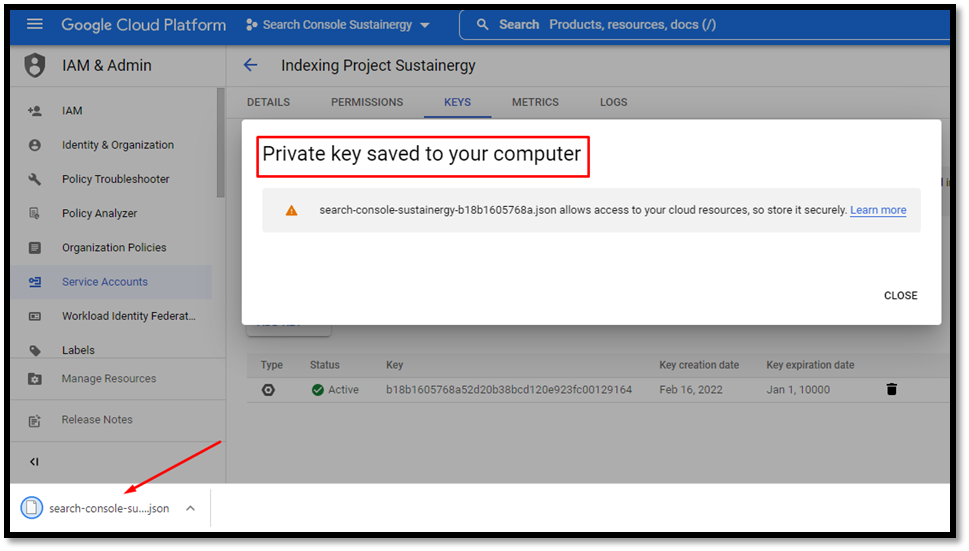Viewport: 969px width, 551px height.
Task: Click the IAM & Admin shield icon
Action: tap(35, 65)
